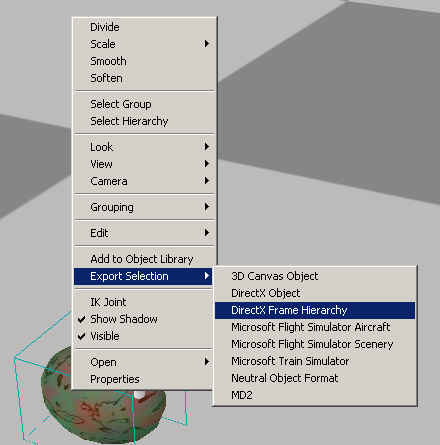Select Properties at menu bottom

144,379
